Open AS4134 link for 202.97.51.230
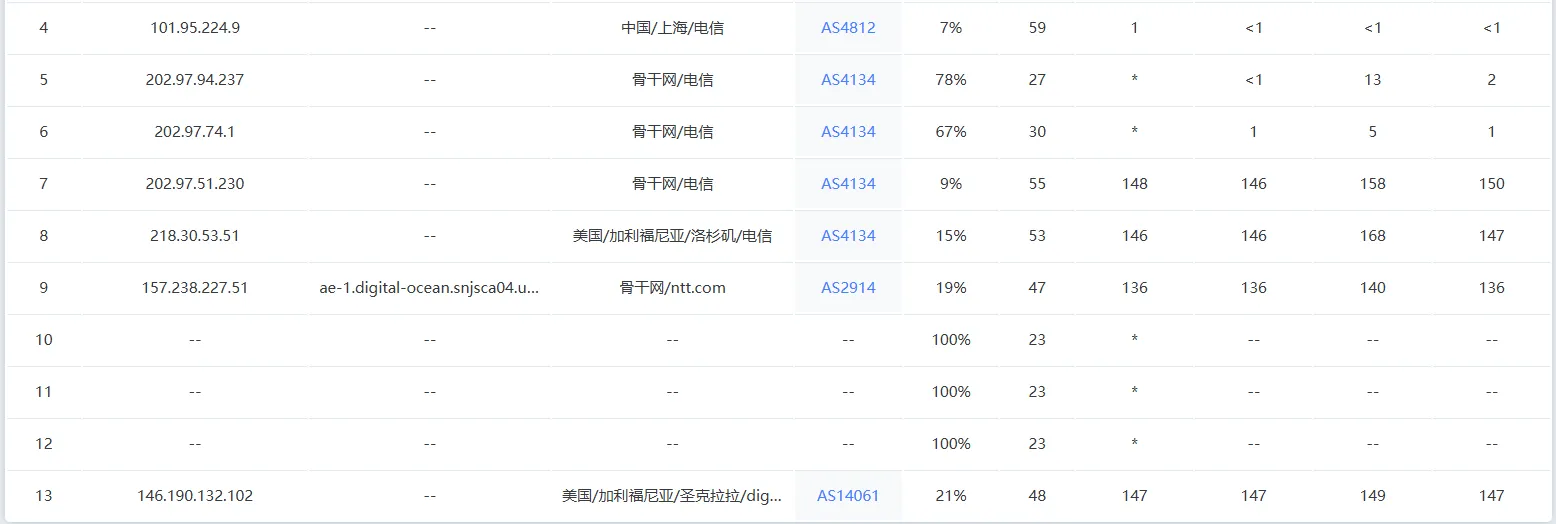Image resolution: width=1556 pixels, height=524 pixels. pyautogui.click(x=848, y=184)
